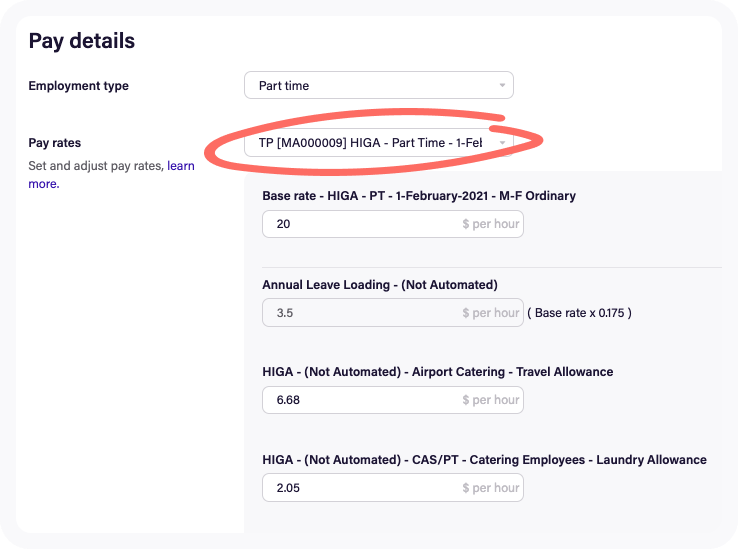
Task: Click "$ per hour" in Travel Allowance field
Action: (490, 400)
